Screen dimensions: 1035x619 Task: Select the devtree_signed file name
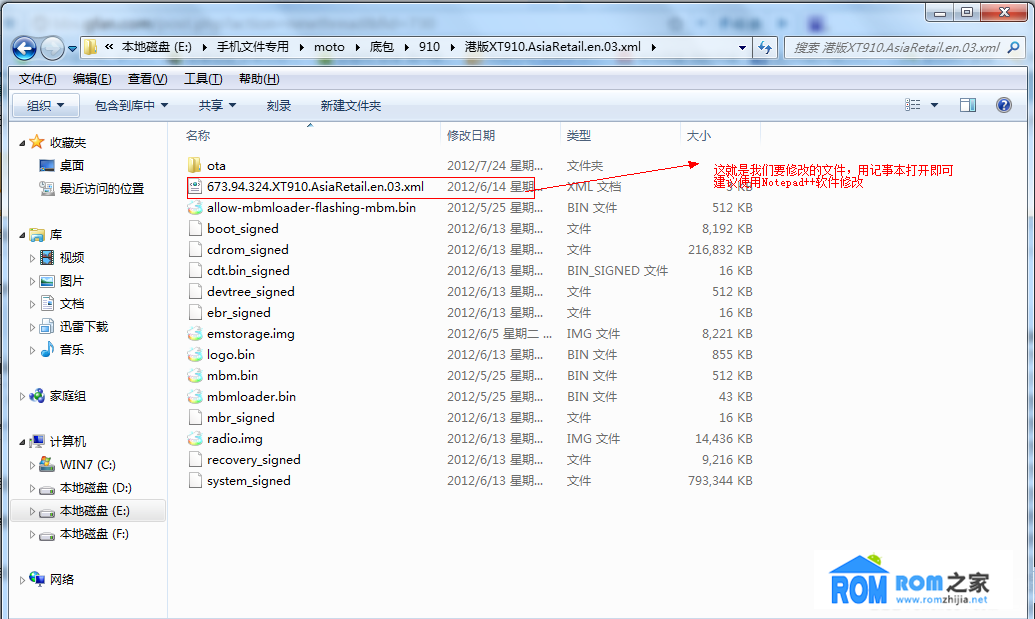(x=251, y=292)
